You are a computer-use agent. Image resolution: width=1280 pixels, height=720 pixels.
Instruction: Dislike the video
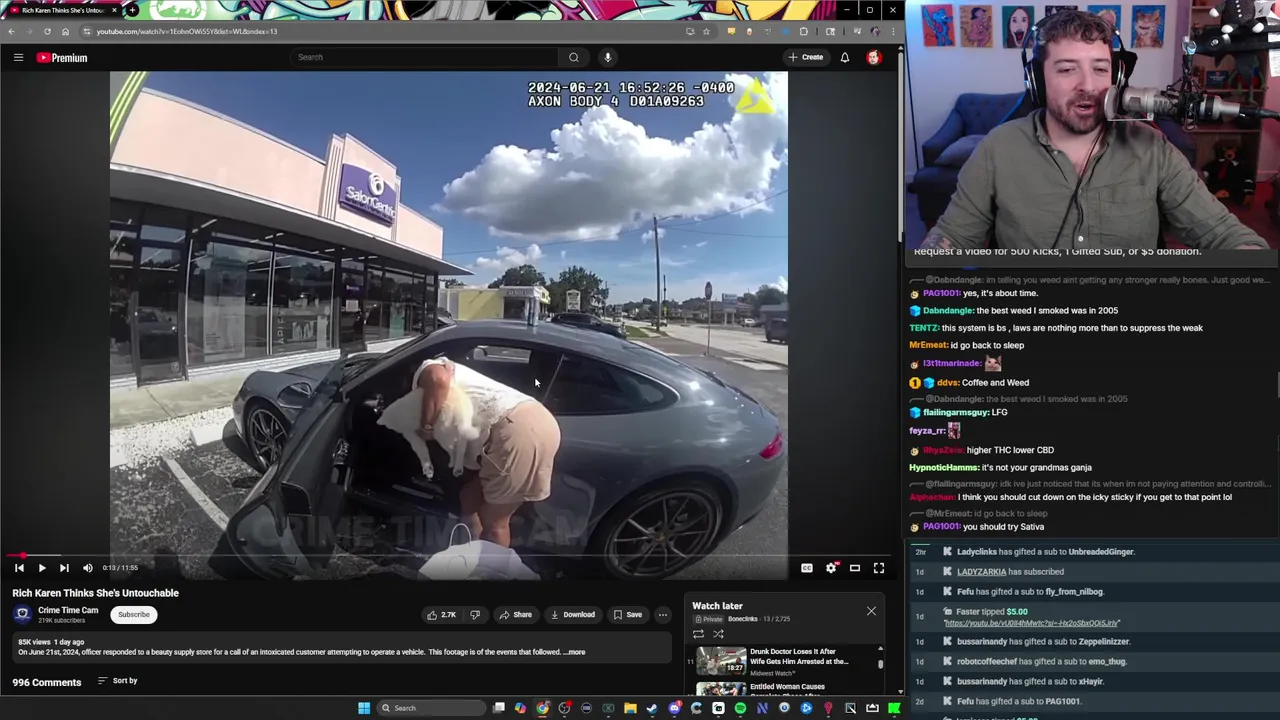475,615
